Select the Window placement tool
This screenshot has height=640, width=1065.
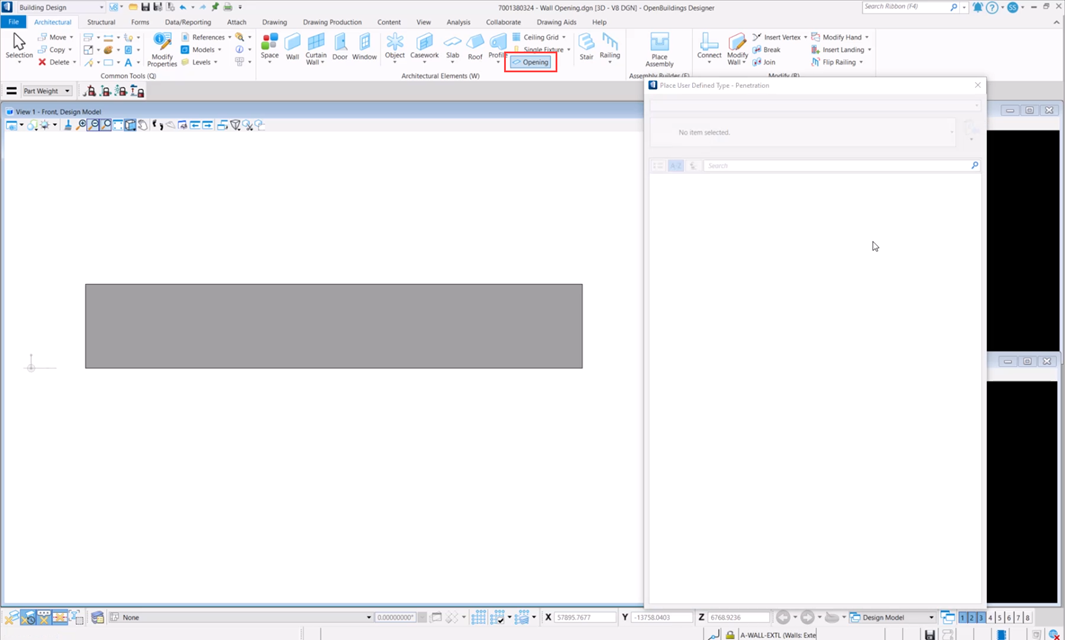pyautogui.click(x=364, y=47)
